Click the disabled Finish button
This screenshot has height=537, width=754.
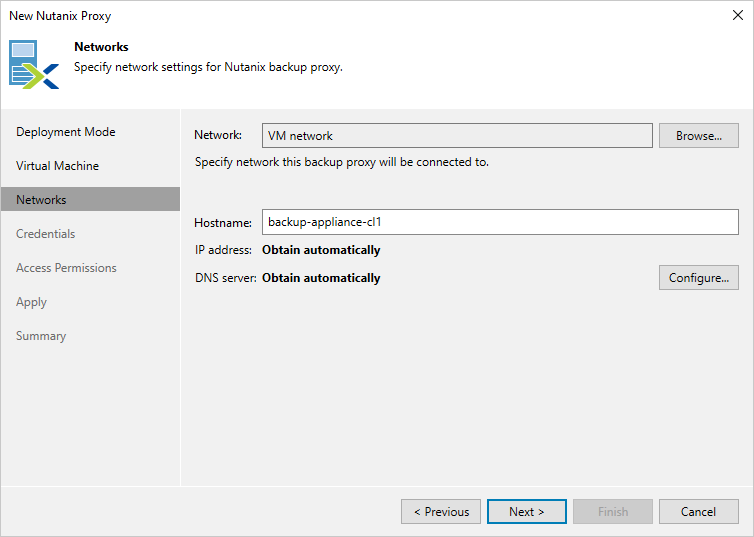point(613,512)
